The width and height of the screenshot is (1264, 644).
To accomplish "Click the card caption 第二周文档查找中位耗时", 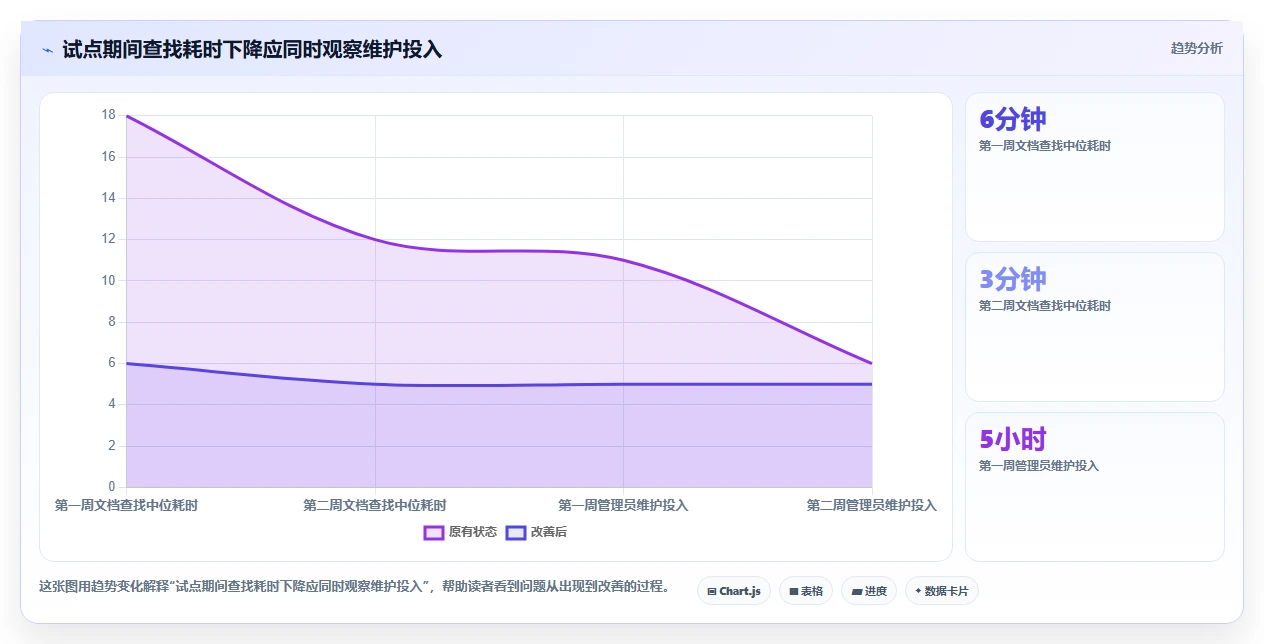I will [x=1045, y=306].
